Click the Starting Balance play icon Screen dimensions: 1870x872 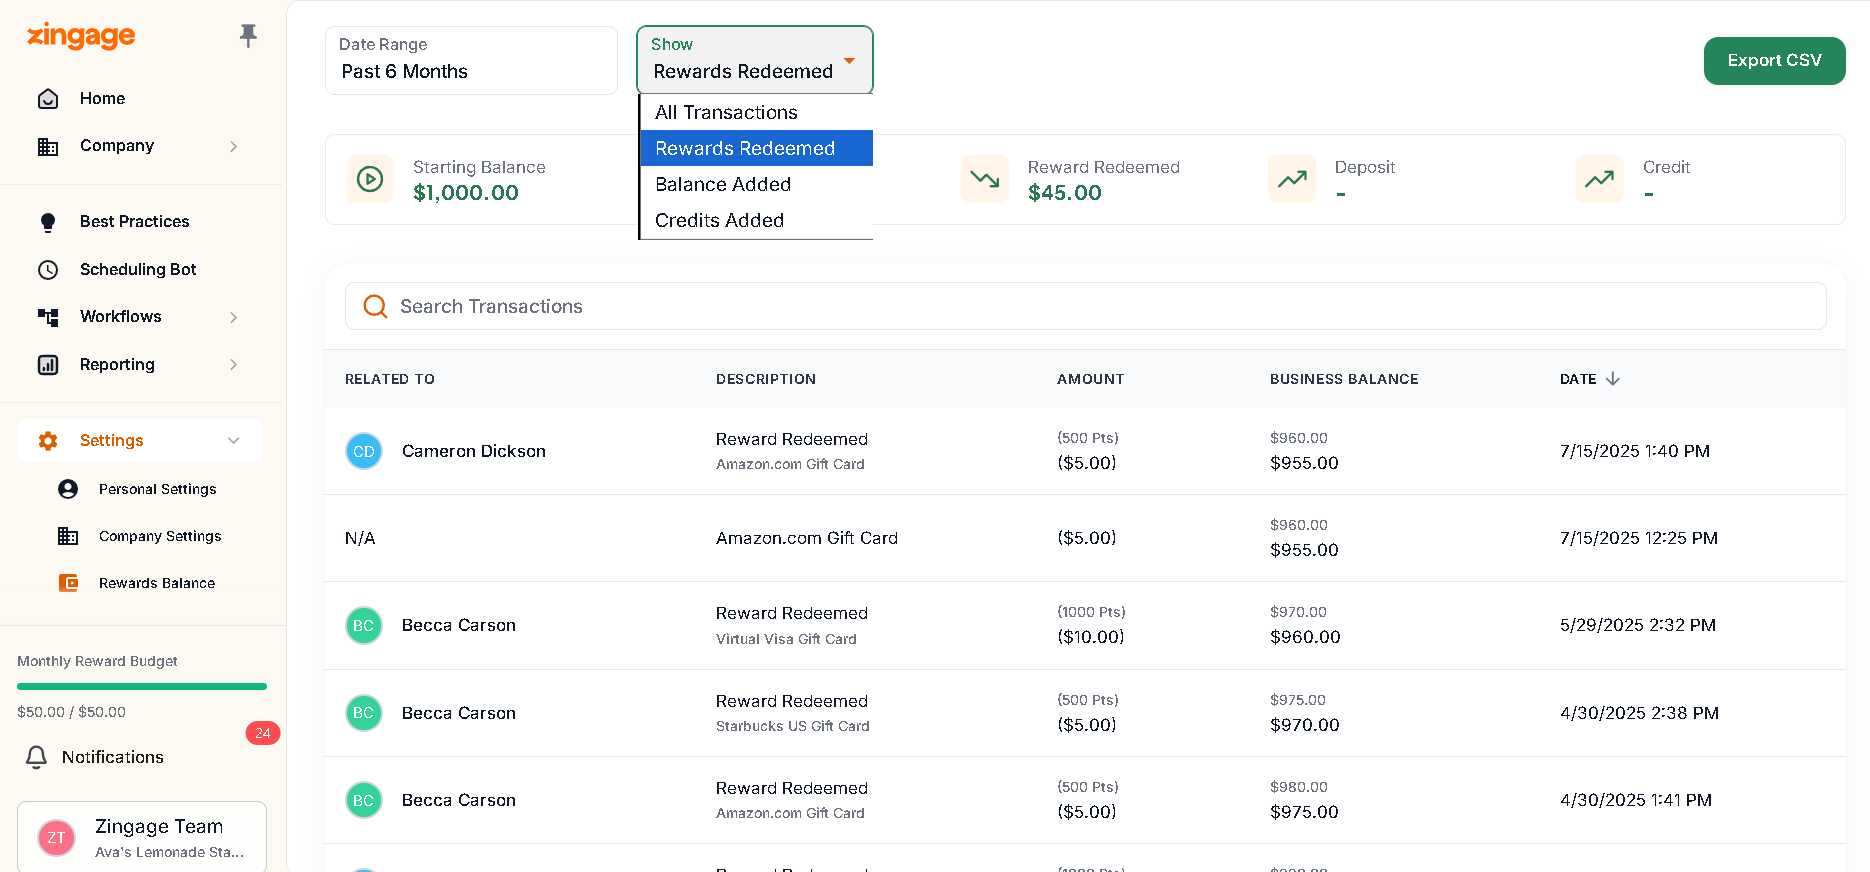[x=370, y=179]
